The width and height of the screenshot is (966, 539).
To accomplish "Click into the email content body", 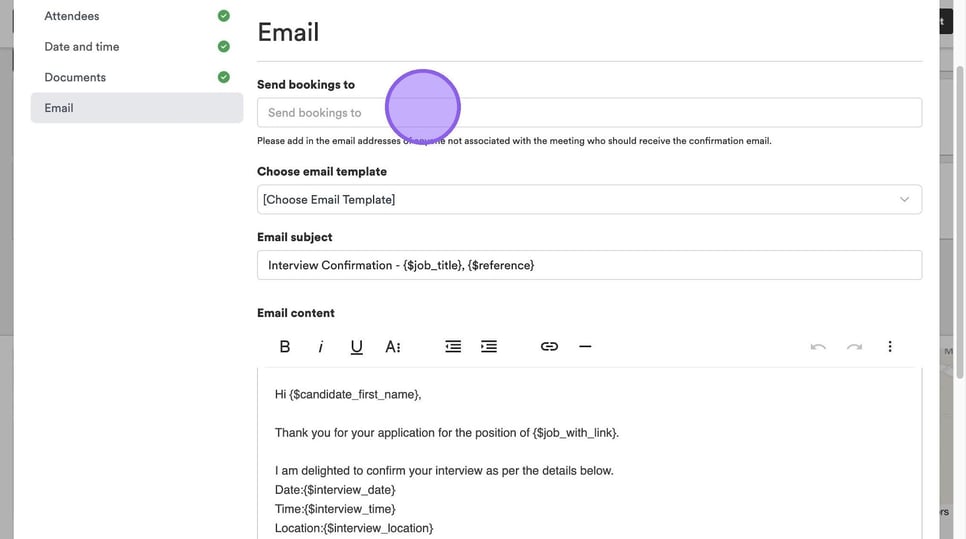I will click(x=589, y=452).
